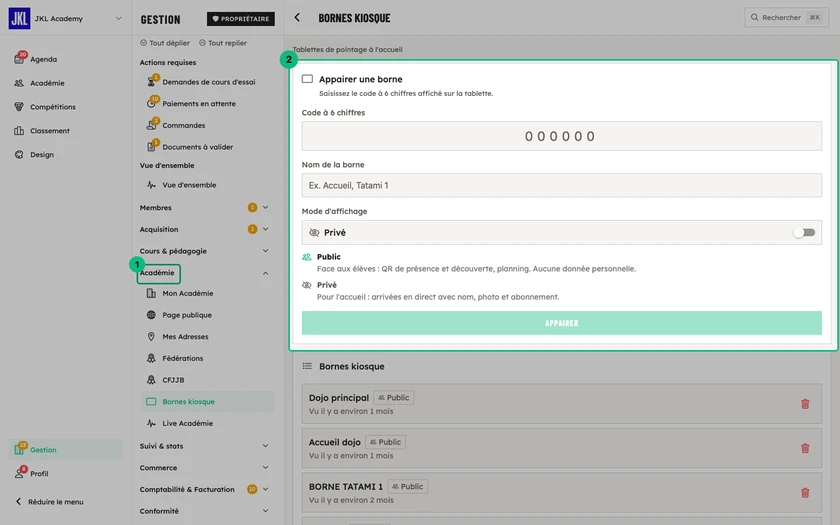Open Design in the sidebar

click(41, 154)
